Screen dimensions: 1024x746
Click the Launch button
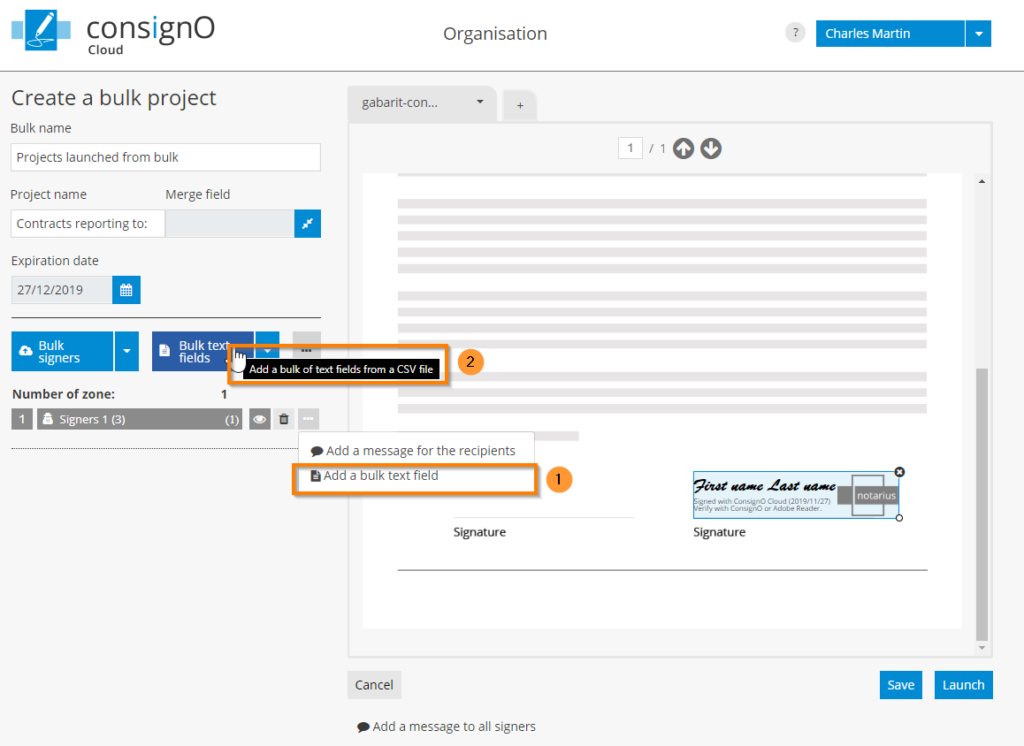click(x=963, y=685)
